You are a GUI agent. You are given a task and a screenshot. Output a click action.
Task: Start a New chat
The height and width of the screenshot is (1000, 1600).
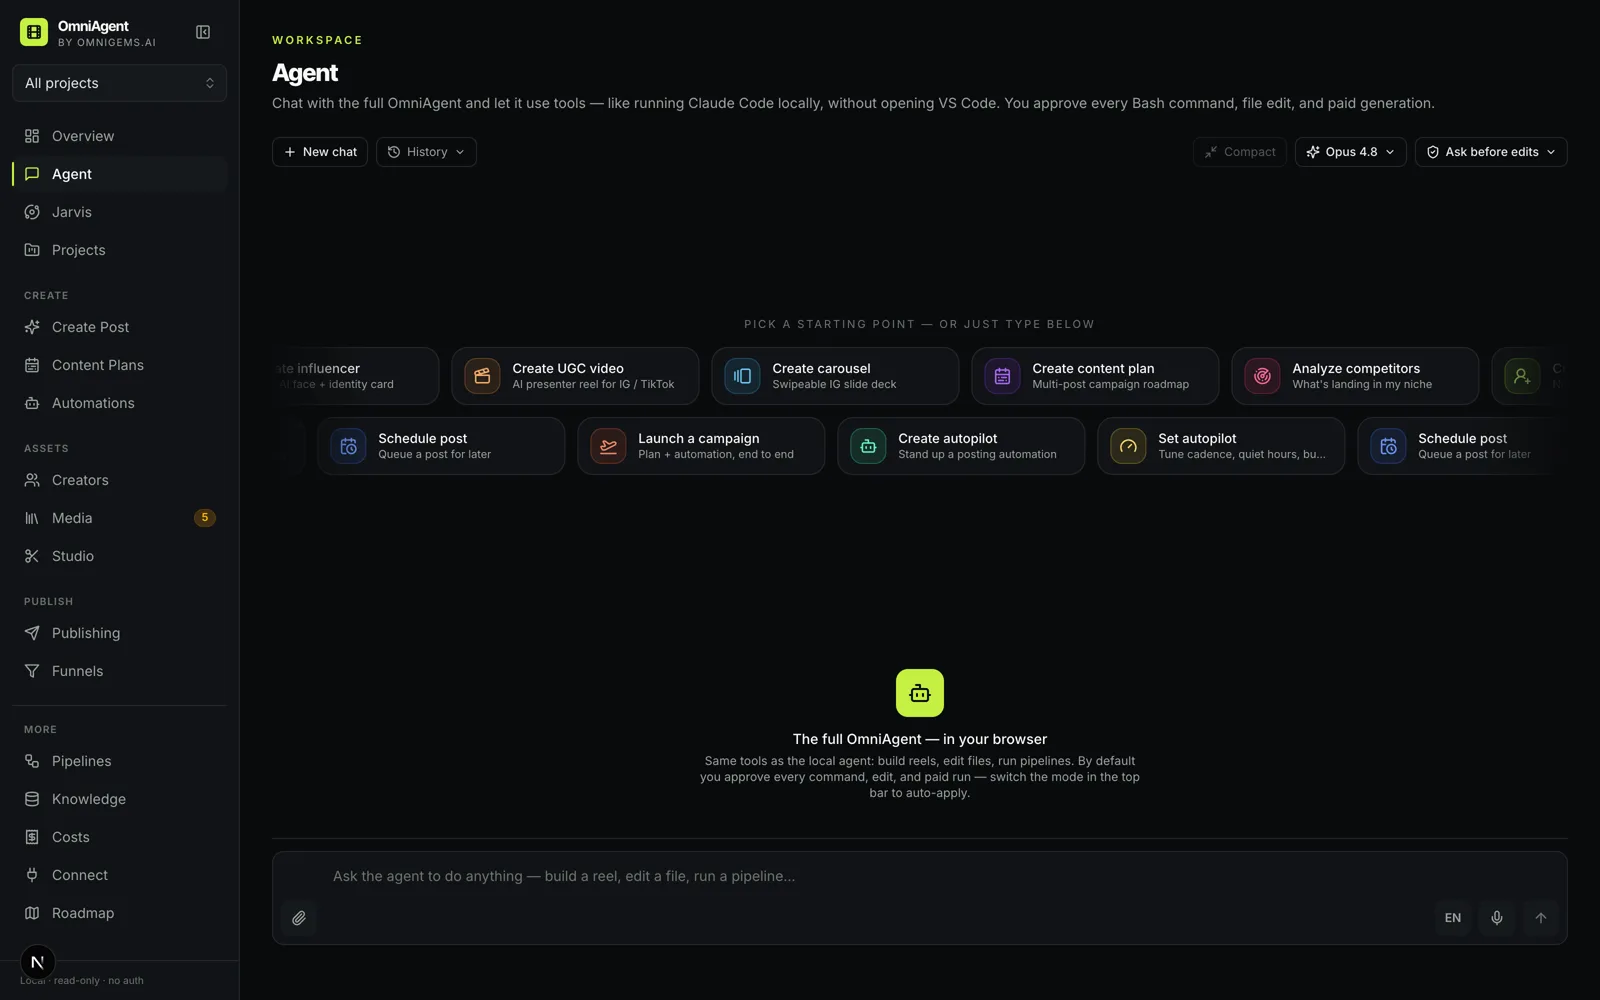(x=320, y=152)
